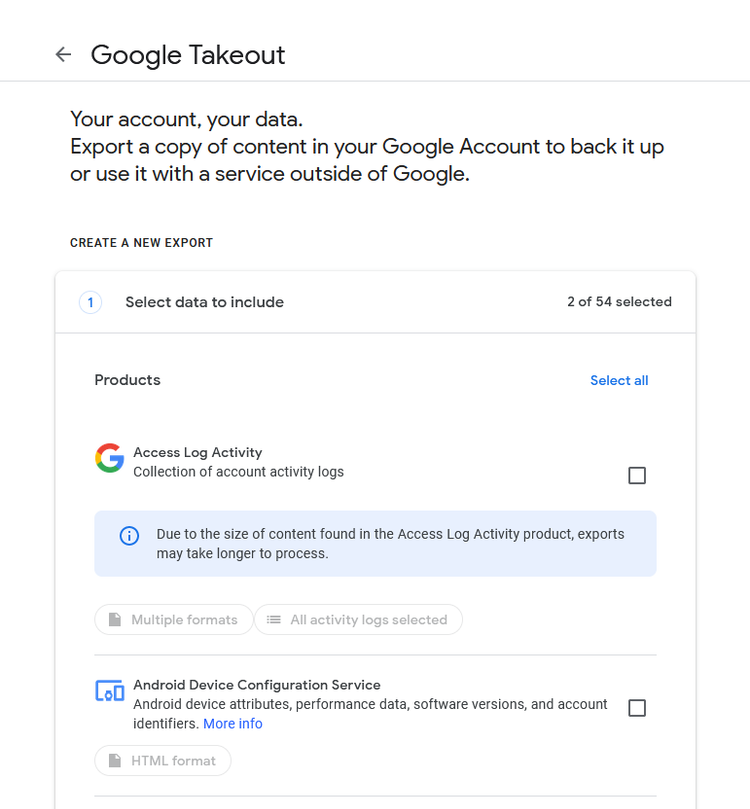Image resolution: width=750 pixels, height=809 pixels.
Task: Click the CREATE A NEW EXPORT section label
Action: 141,242
